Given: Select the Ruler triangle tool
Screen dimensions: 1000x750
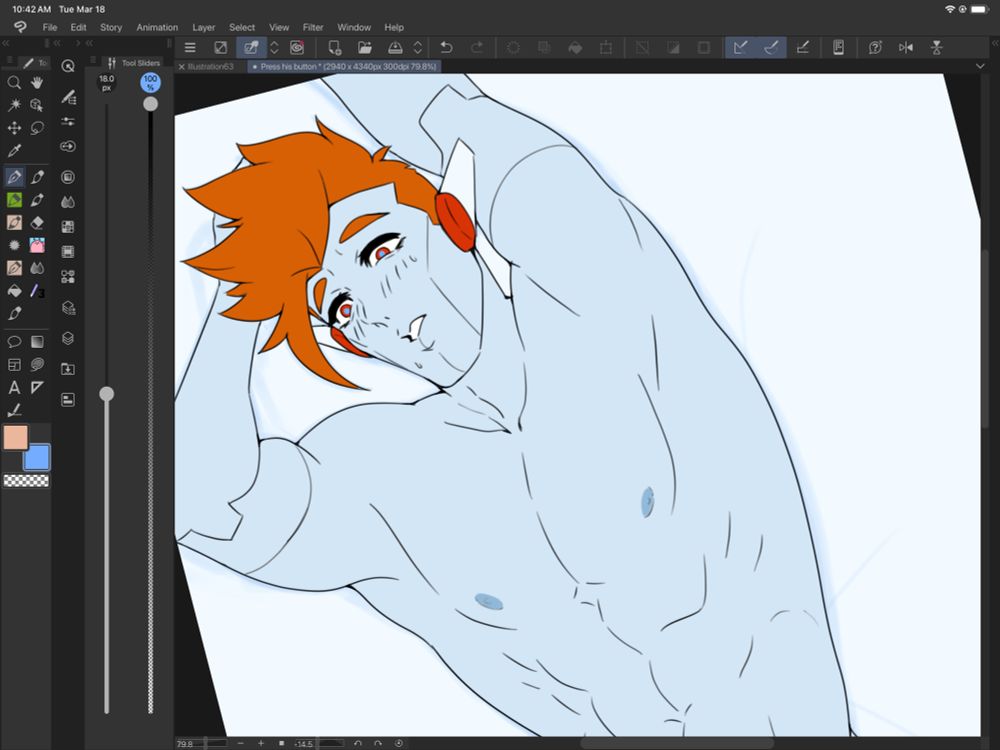Looking at the screenshot, I should point(37,388).
